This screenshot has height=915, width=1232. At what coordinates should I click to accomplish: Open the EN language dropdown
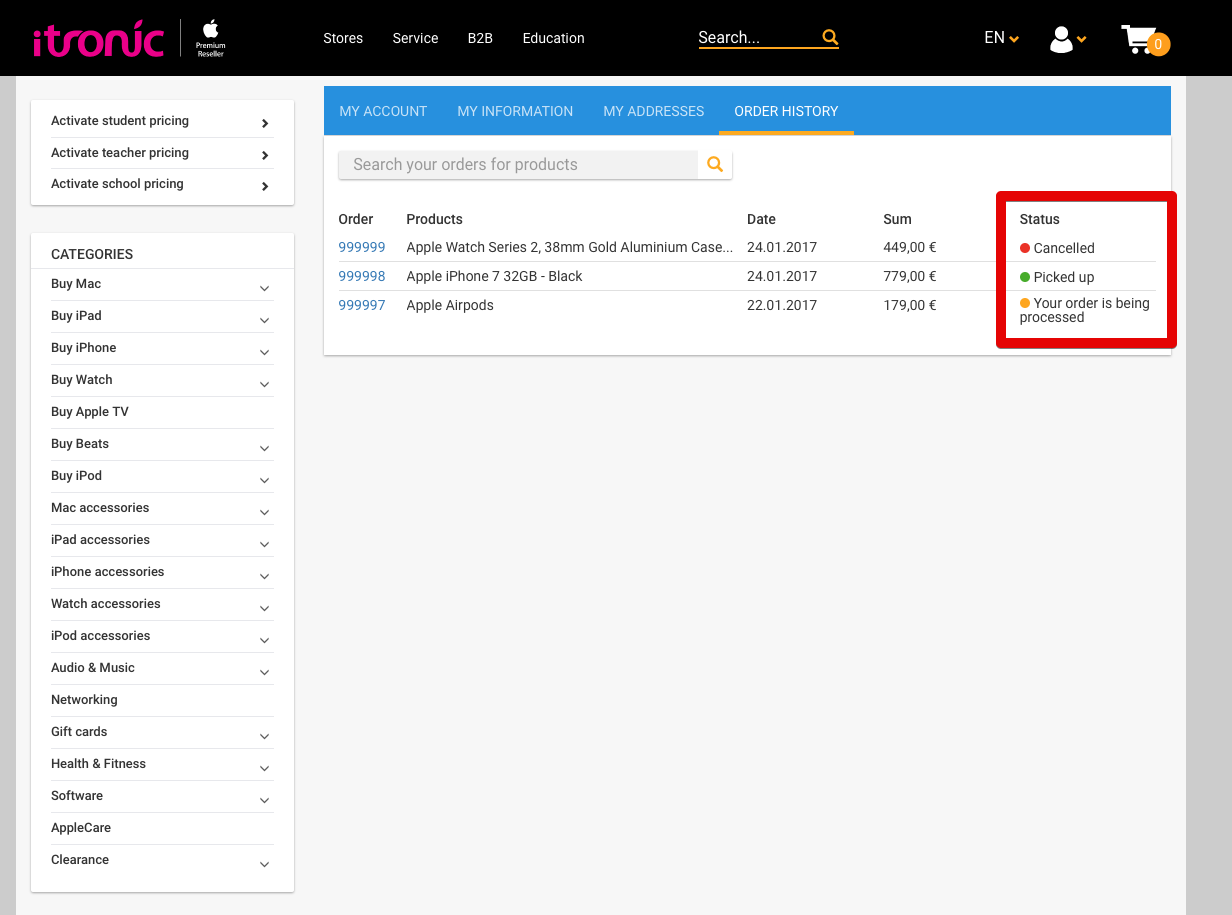1001,38
